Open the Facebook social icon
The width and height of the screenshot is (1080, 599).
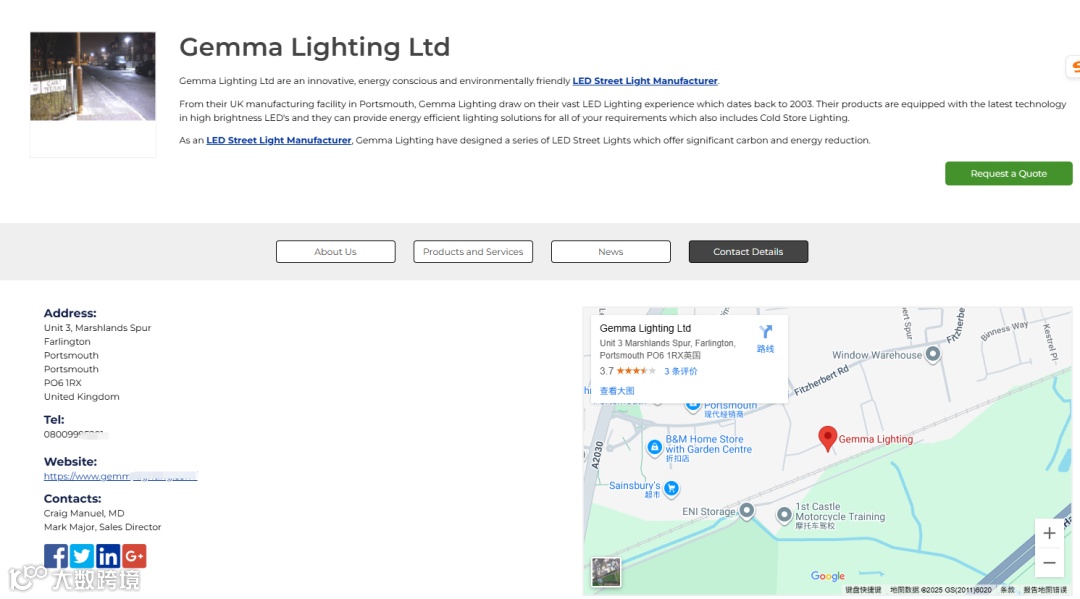(56, 556)
